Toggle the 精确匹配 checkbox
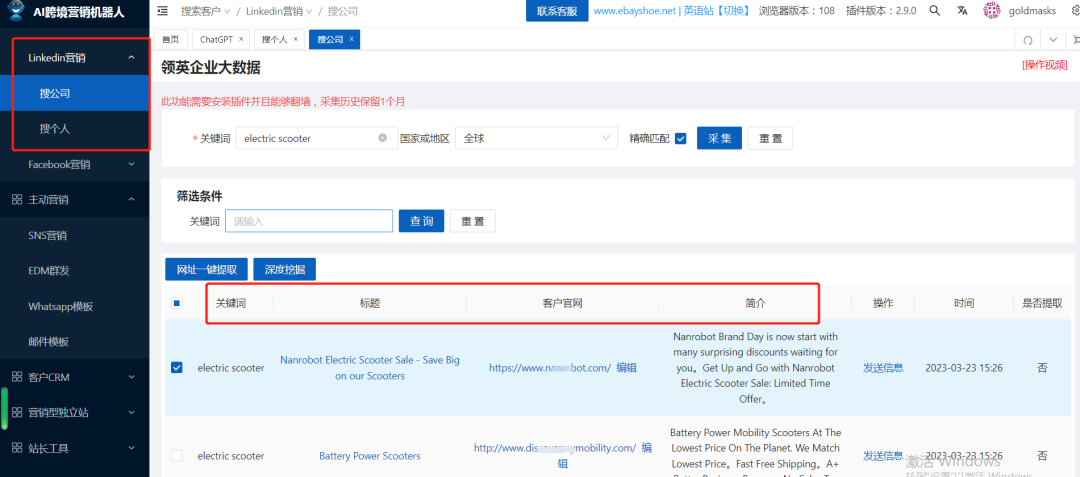This screenshot has height=477, width=1080. [x=681, y=138]
